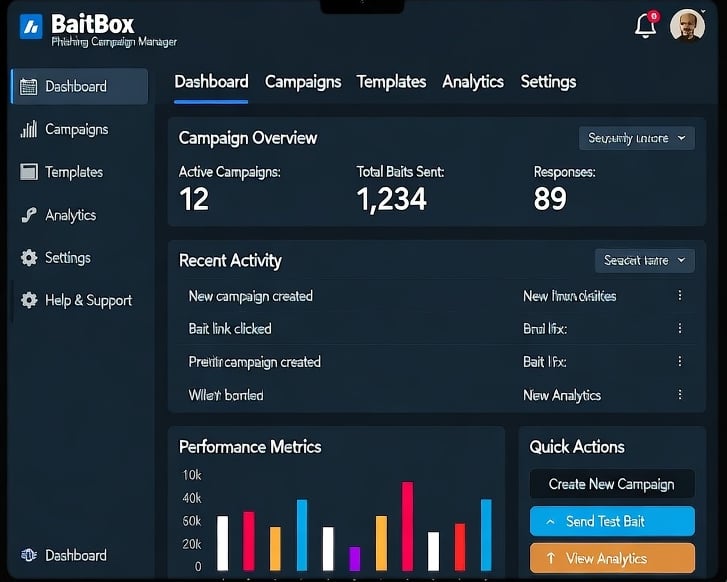This screenshot has height=582, width=727.
Task: Select the 'Bait link clicked' activity row
Action: point(436,329)
